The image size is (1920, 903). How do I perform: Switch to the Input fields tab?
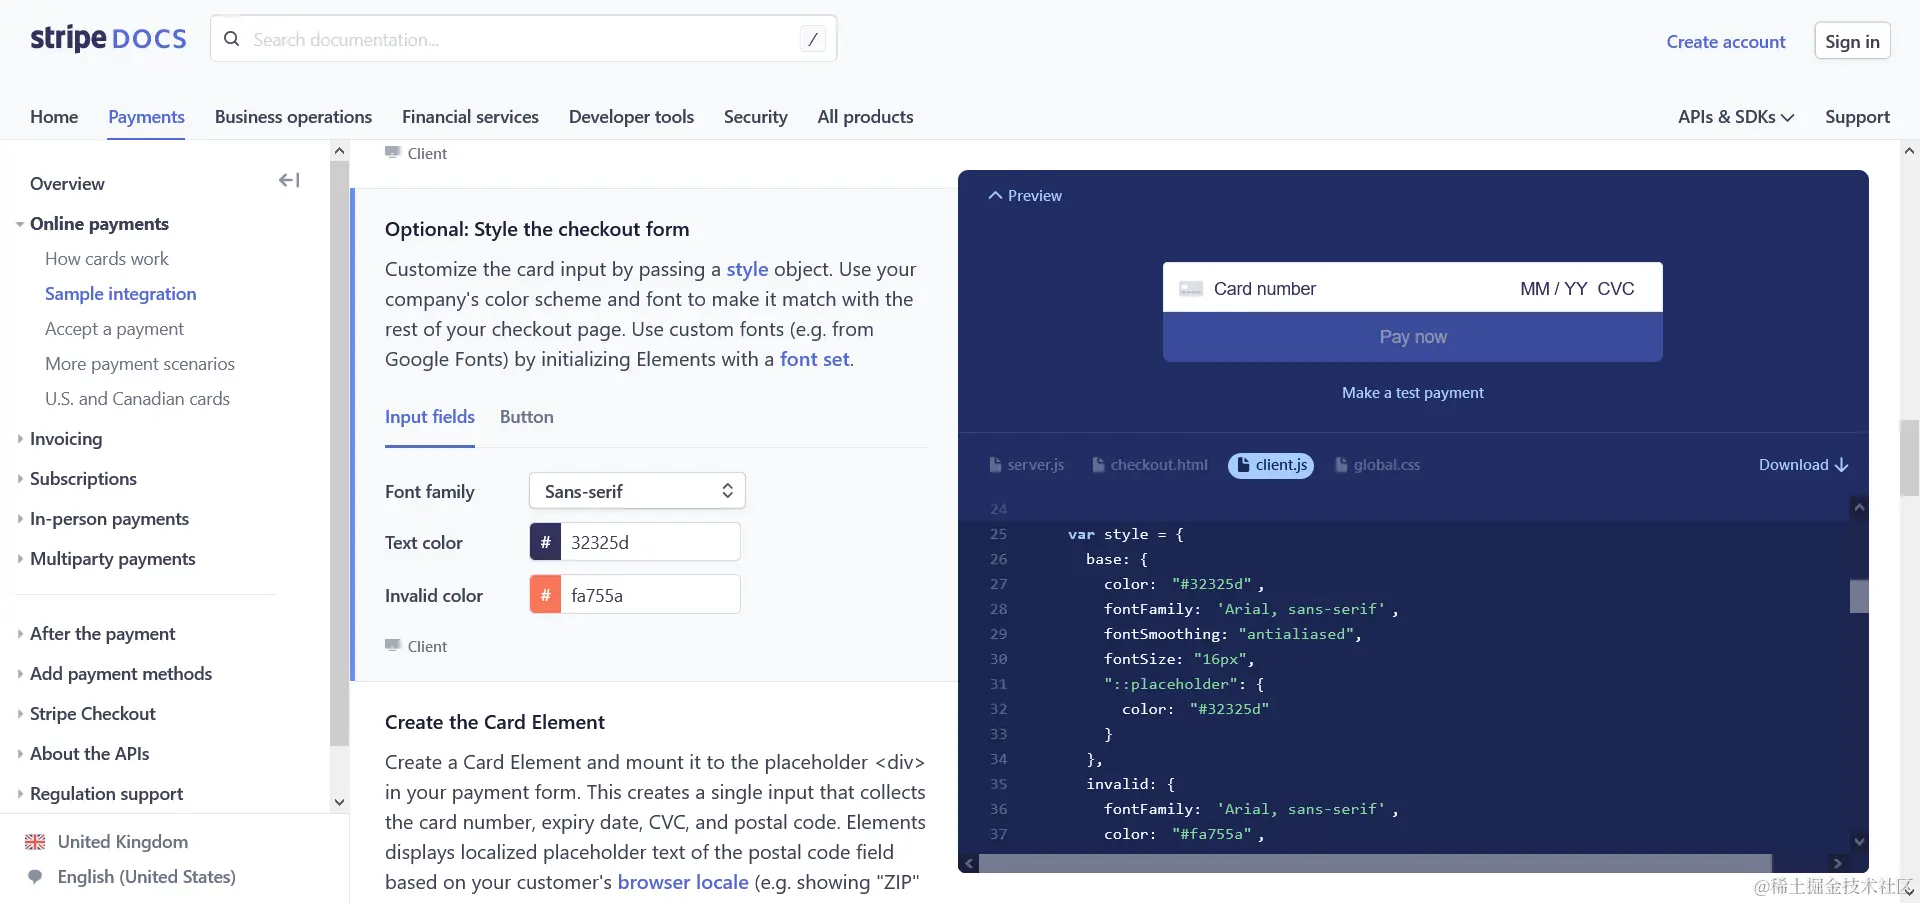point(430,417)
